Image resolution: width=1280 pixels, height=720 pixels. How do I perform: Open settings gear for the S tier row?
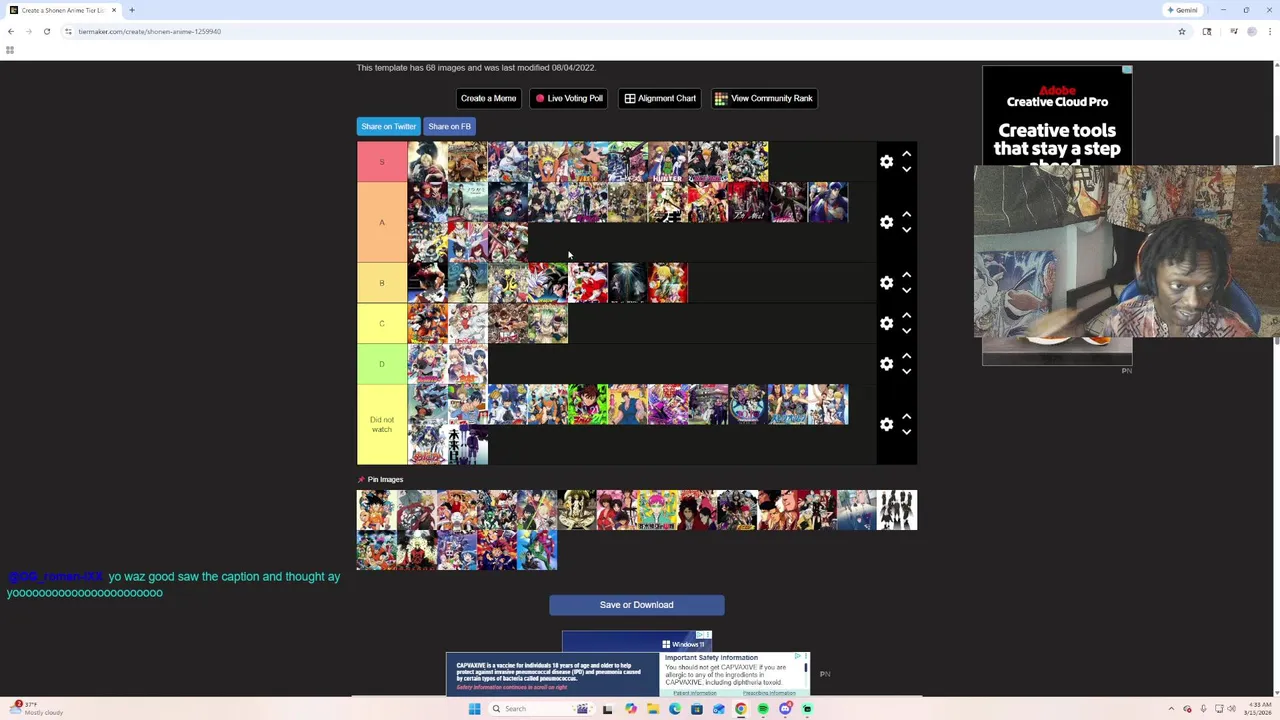coord(886,162)
